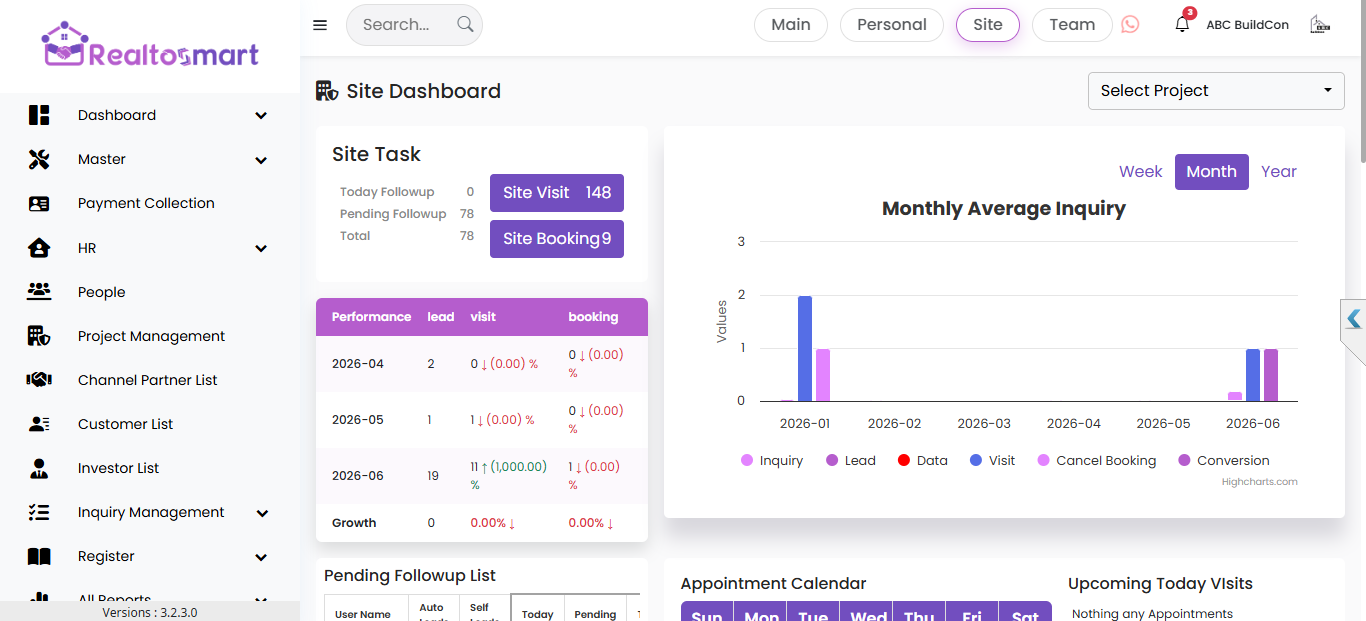Image resolution: width=1366 pixels, height=621 pixels.
Task: Click the Payment Collection card icon
Action: [x=39, y=203]
